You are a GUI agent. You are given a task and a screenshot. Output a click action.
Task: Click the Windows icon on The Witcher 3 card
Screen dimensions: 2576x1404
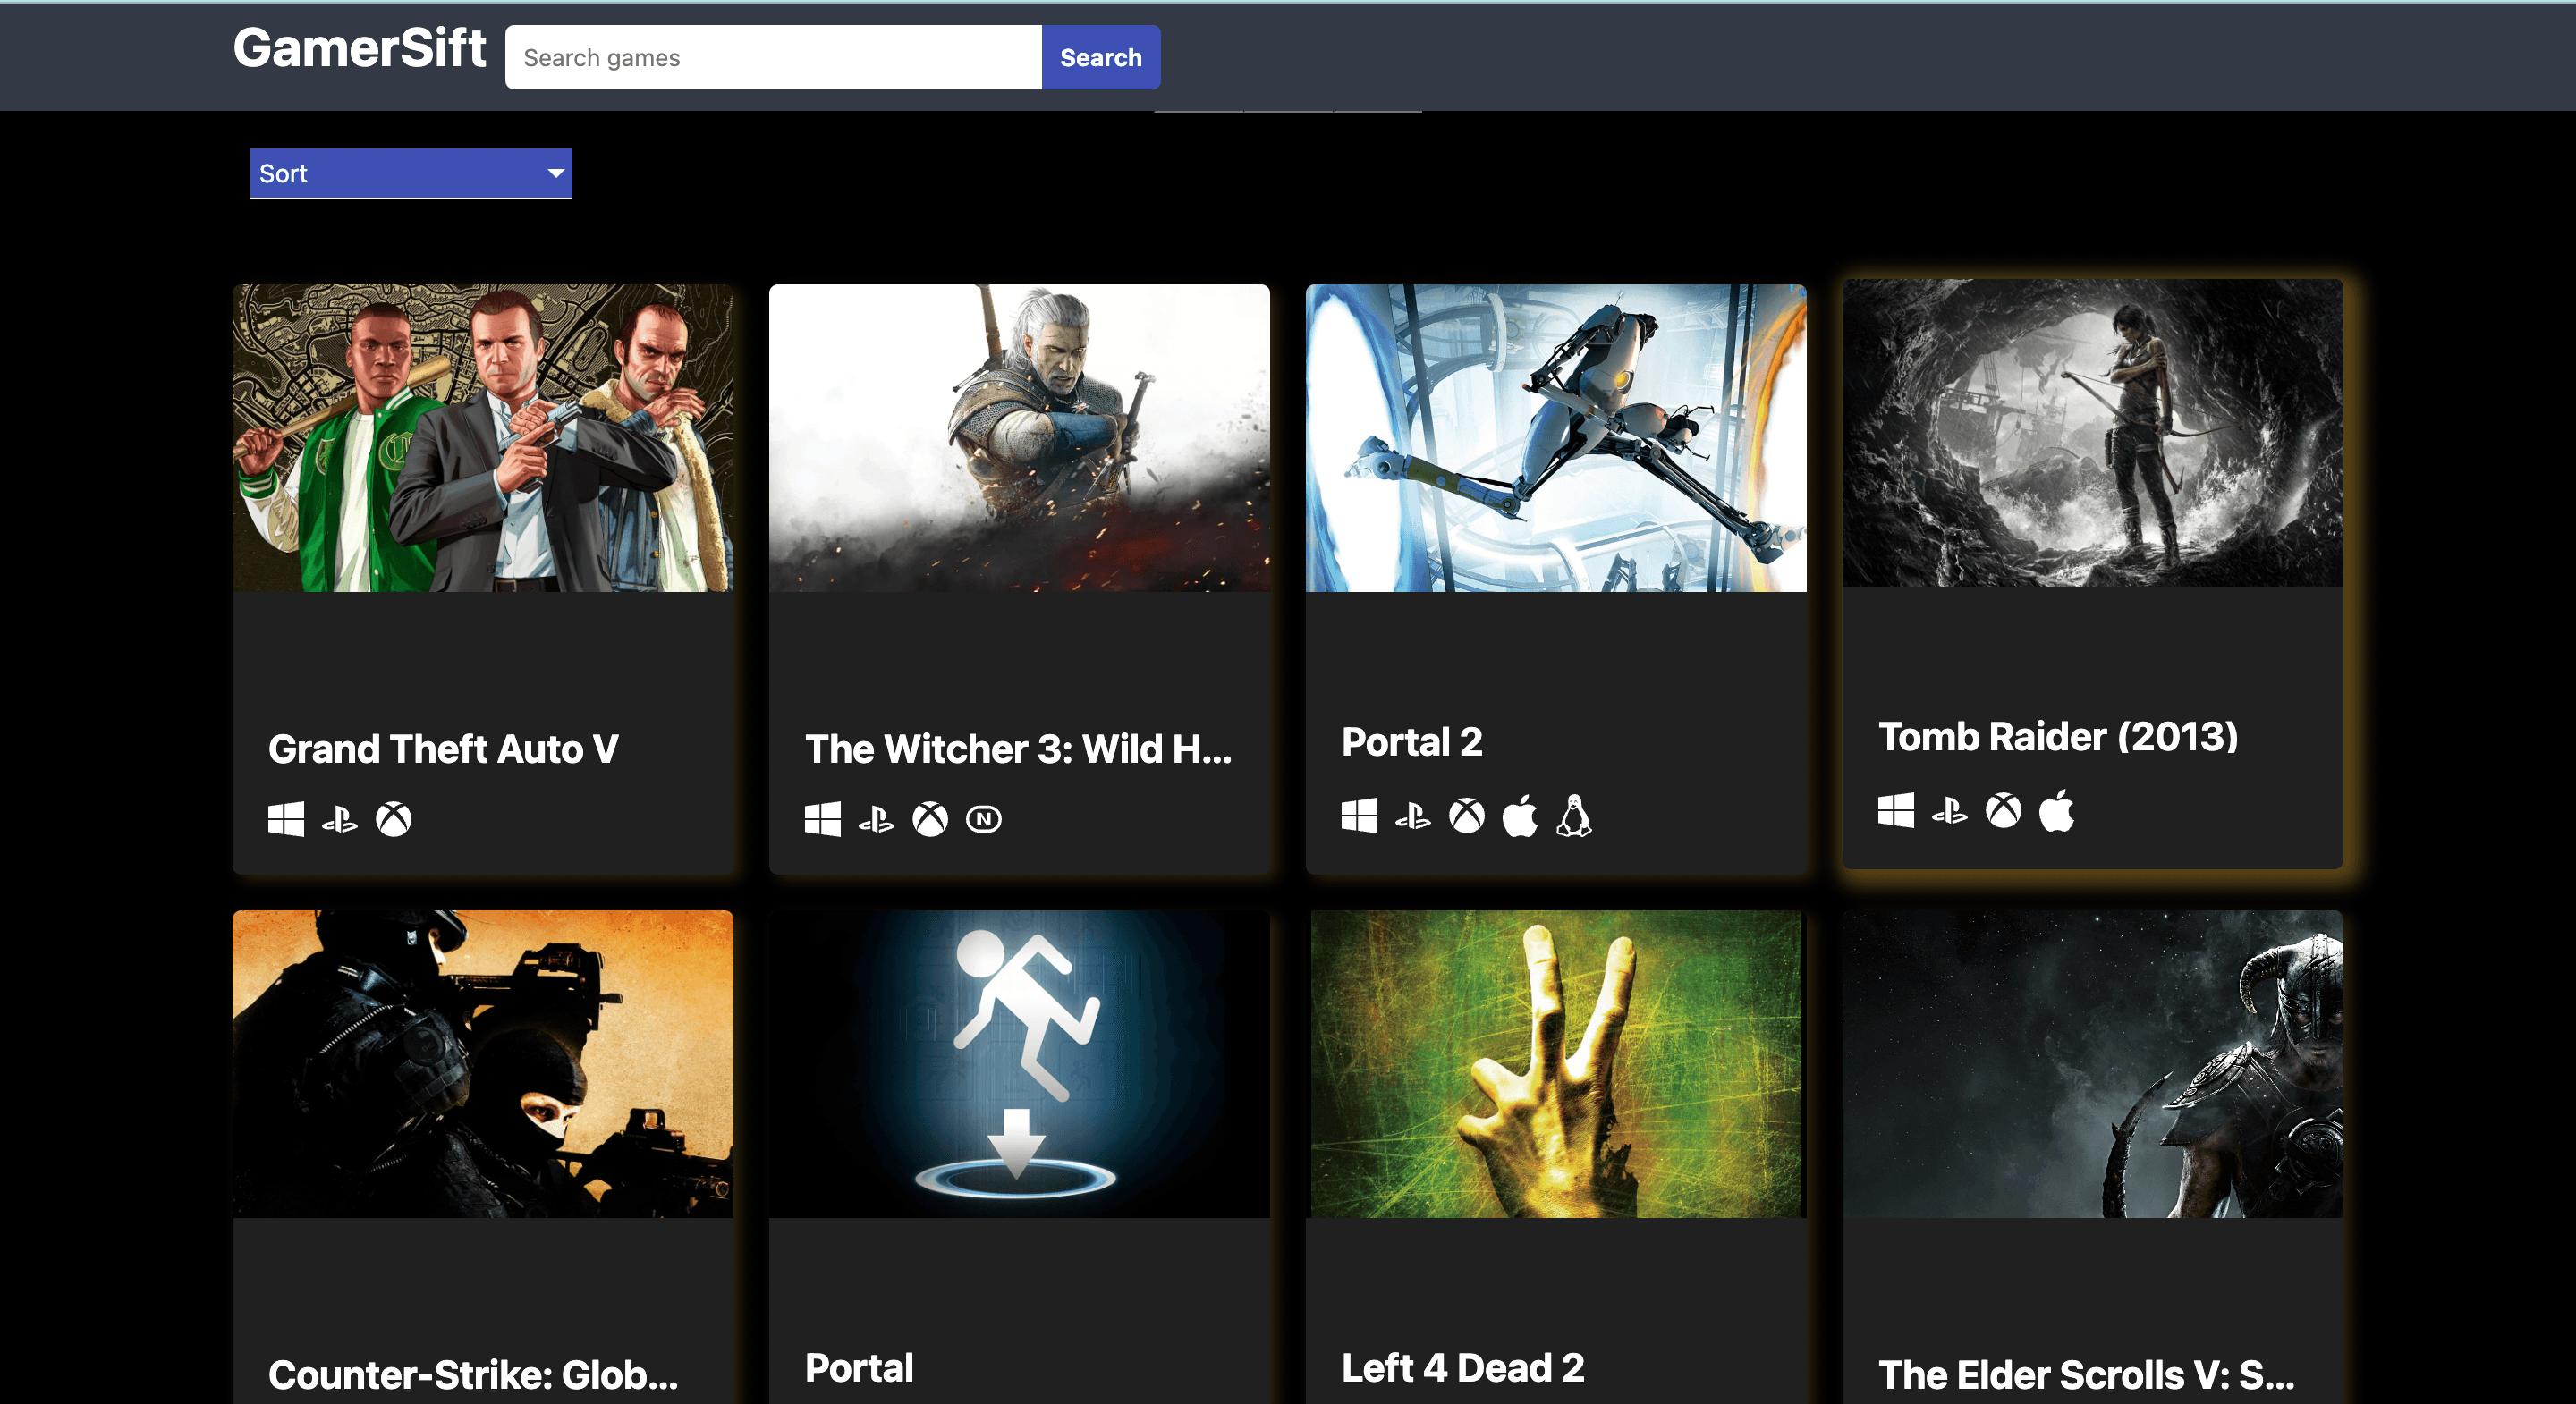pyautogui.click(x=823, y=819)
